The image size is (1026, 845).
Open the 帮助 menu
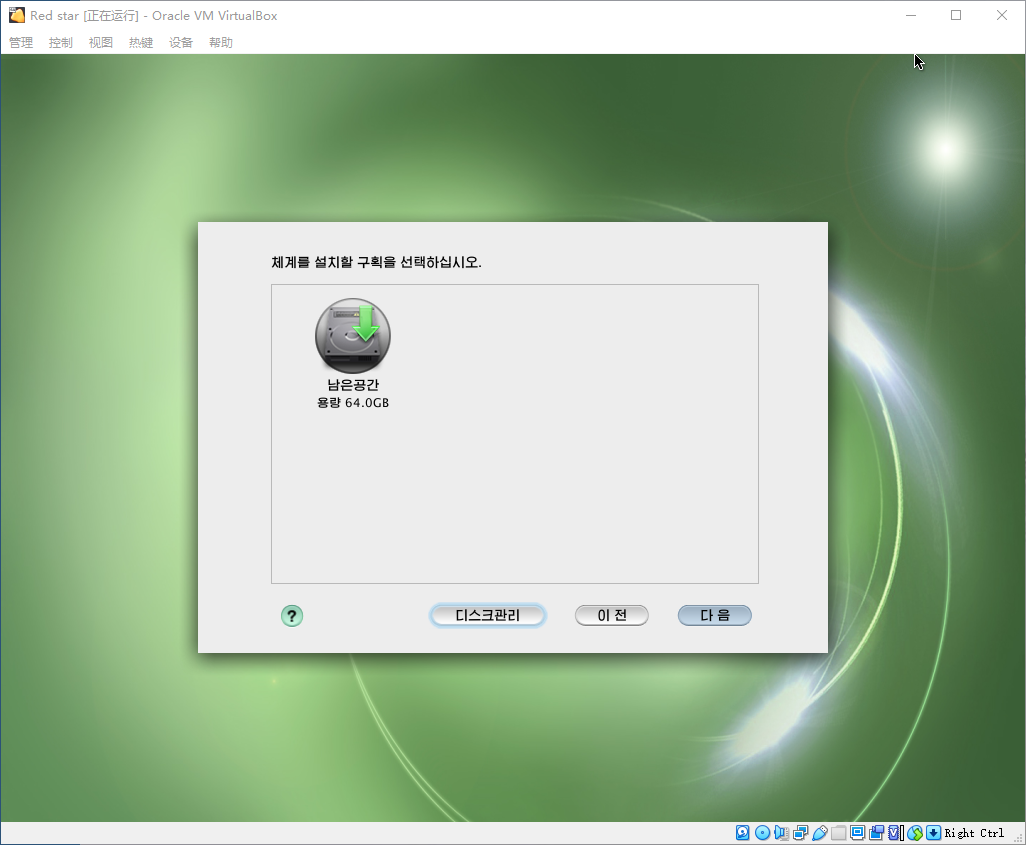point(221,43)
